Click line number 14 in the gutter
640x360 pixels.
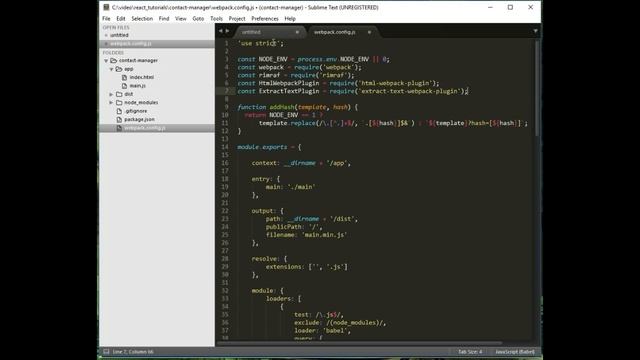click(x=225, y=147)
